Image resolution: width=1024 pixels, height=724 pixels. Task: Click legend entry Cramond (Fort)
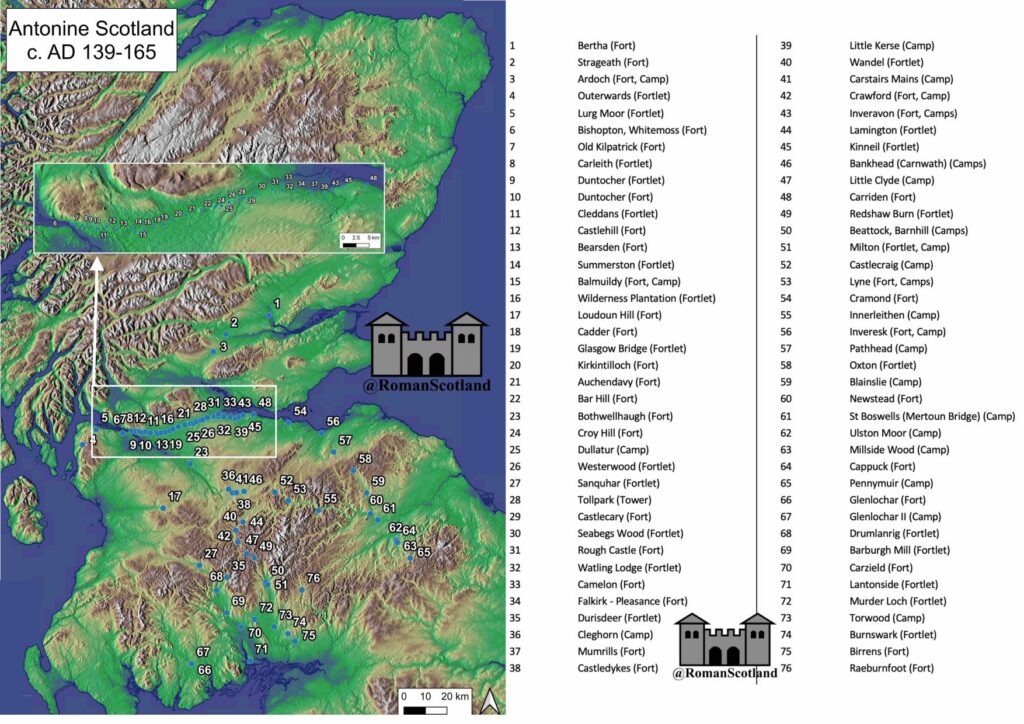click(x=884, y=298)
